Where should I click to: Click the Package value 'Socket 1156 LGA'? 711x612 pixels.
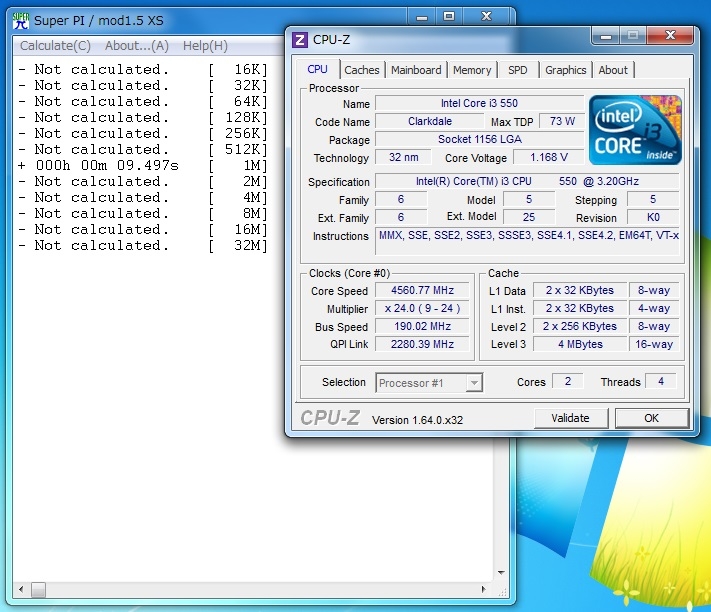(479, 140)
